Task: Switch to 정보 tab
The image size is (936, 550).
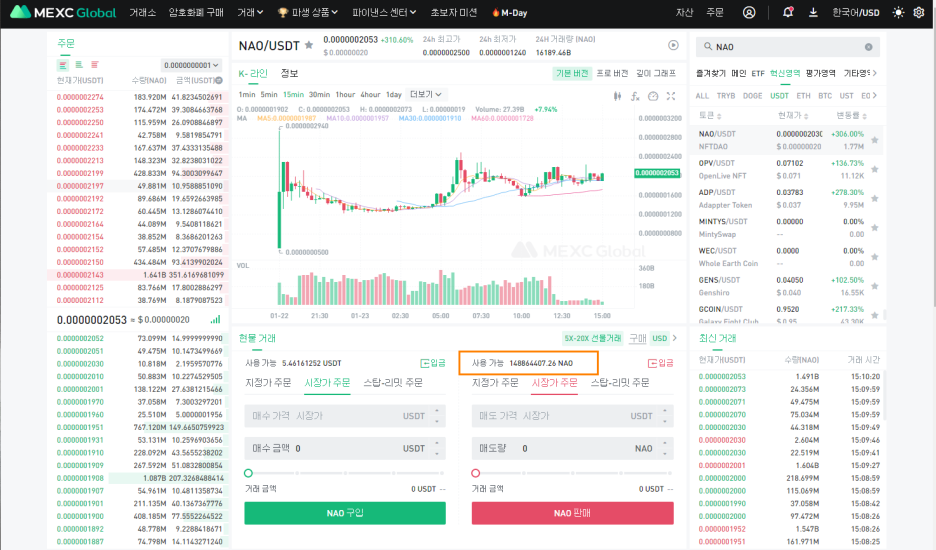Action: click(289, 73)
